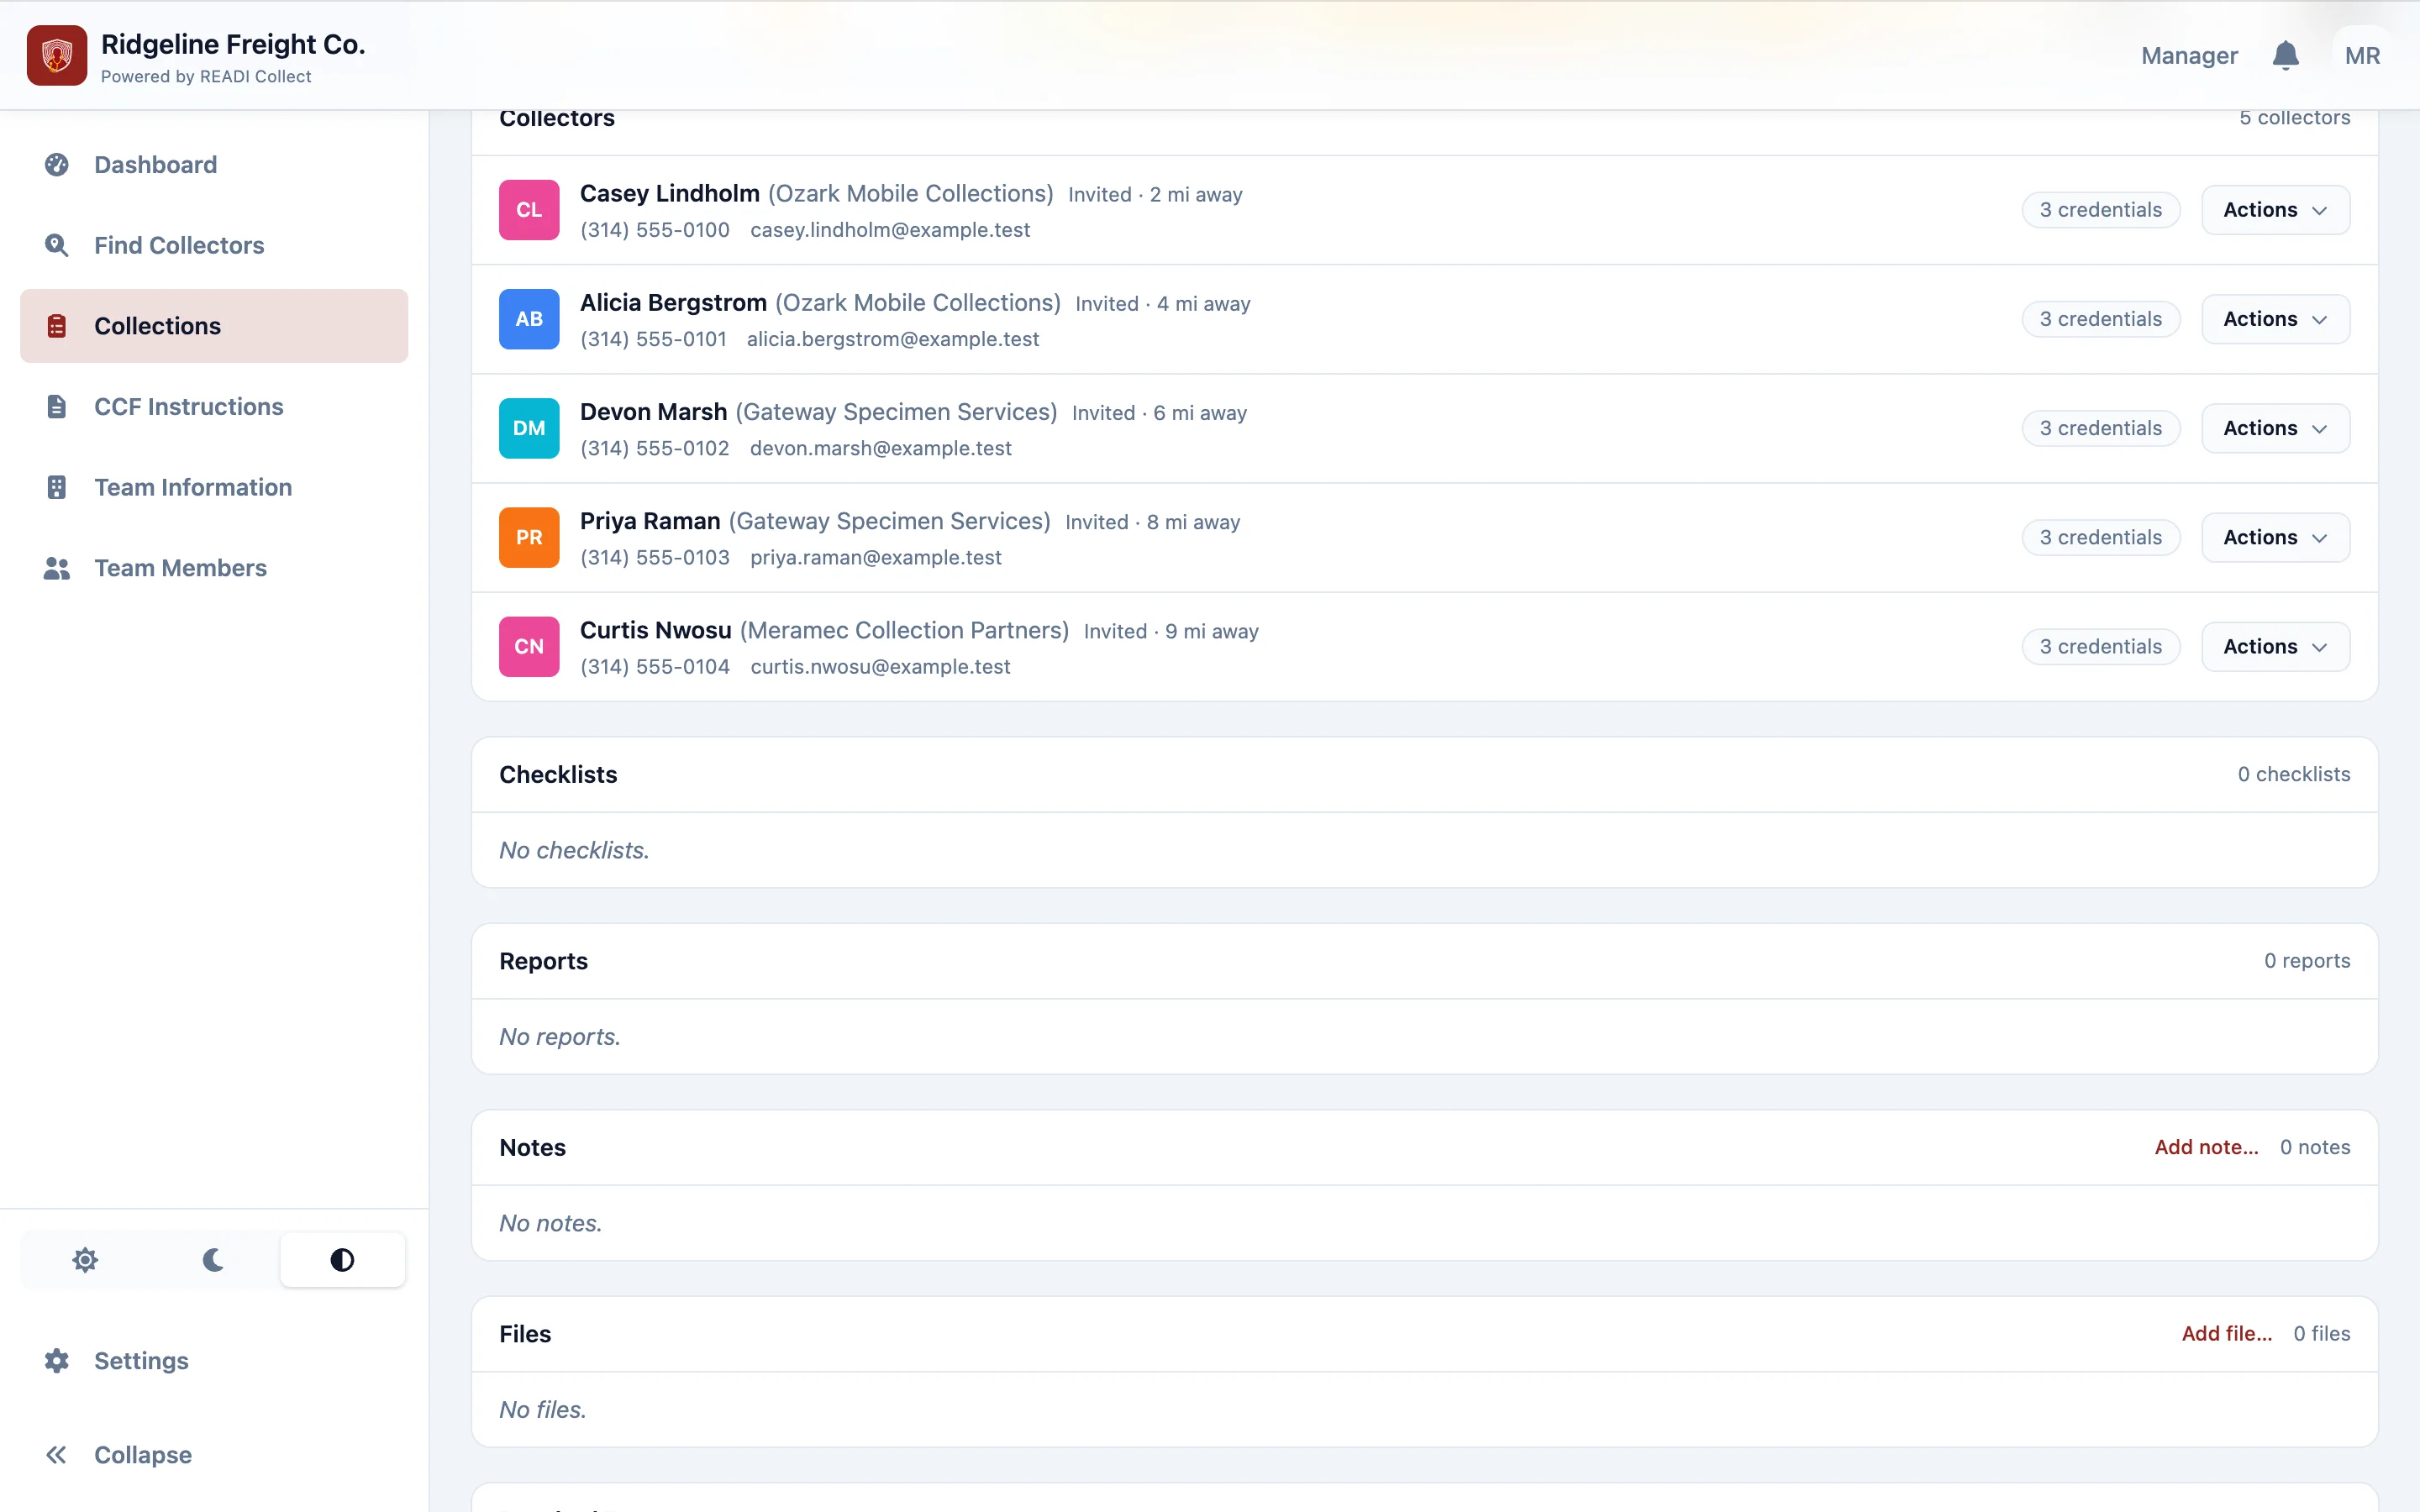Navigate to Team Members
The image size is (2420, 1512).
point(214,568)
